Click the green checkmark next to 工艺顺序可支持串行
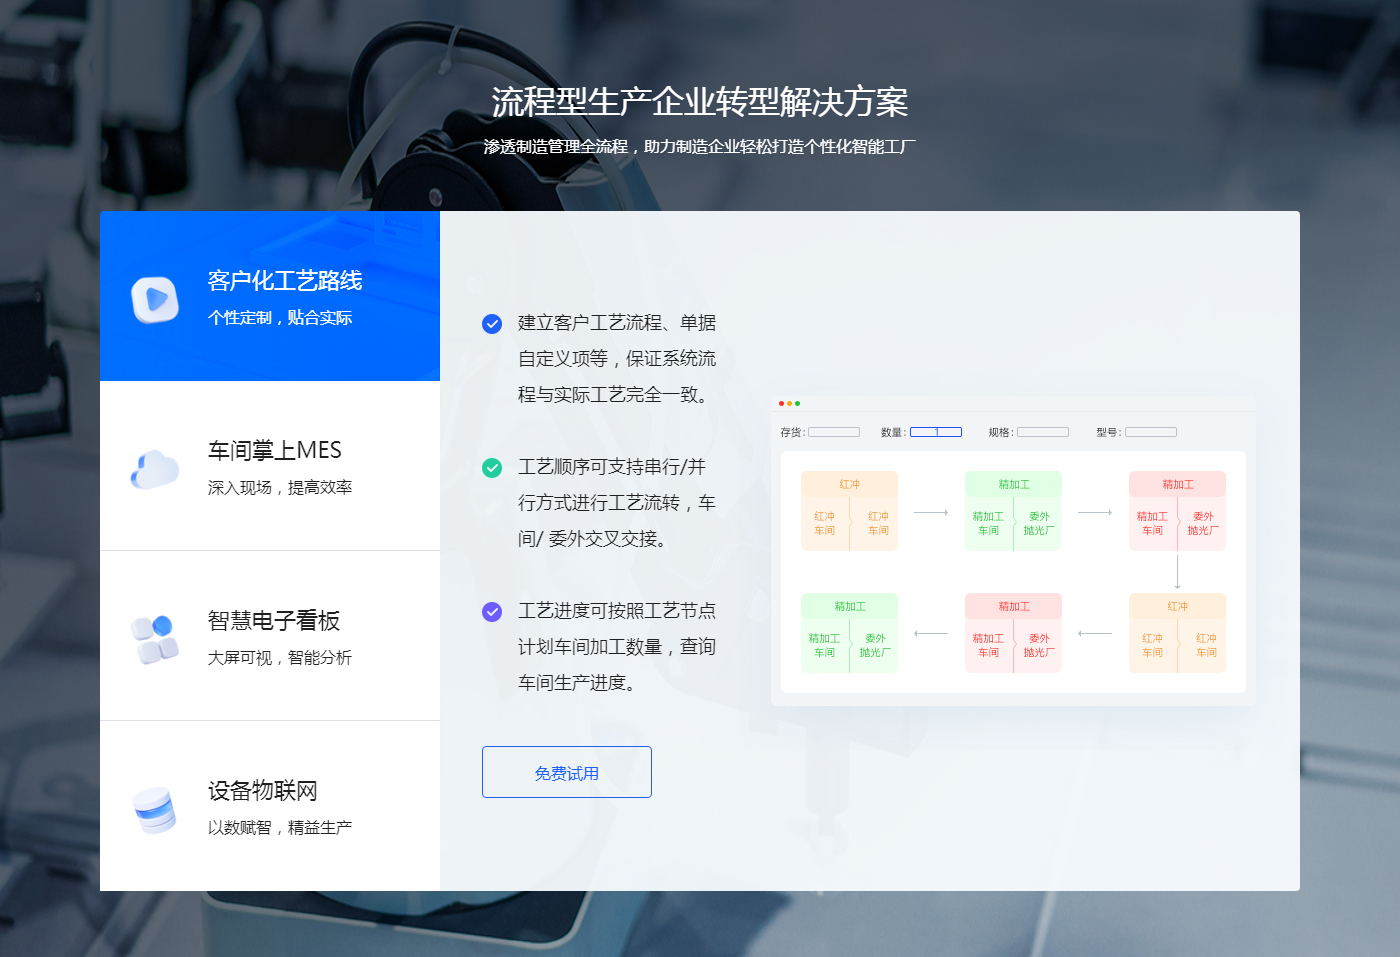Image resolution: width=1400 pixels, height=957 pixels. (x=492, y=467)
